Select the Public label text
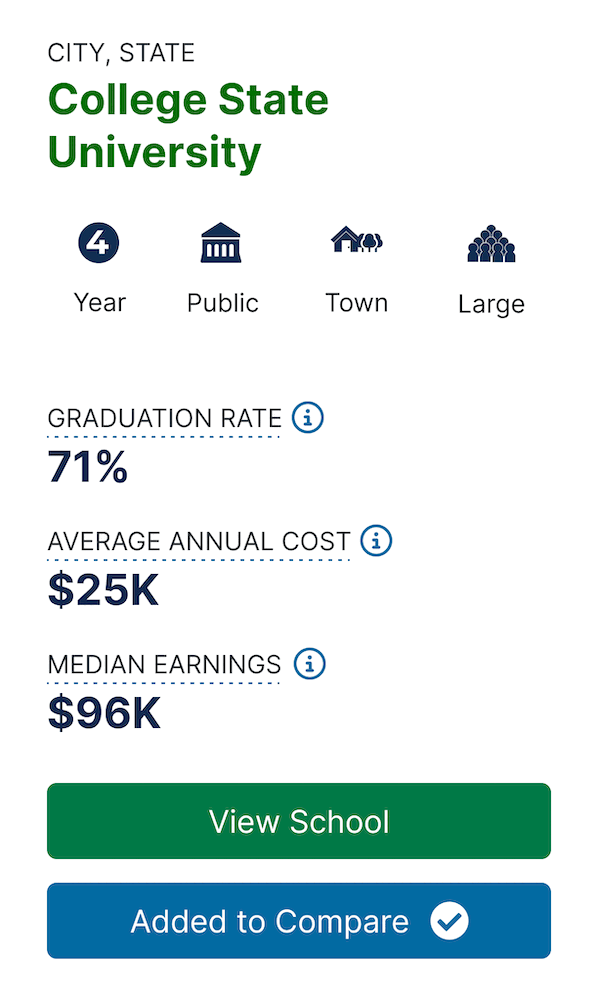This screenshot has height=995, width=600. (x=223, y=303)
